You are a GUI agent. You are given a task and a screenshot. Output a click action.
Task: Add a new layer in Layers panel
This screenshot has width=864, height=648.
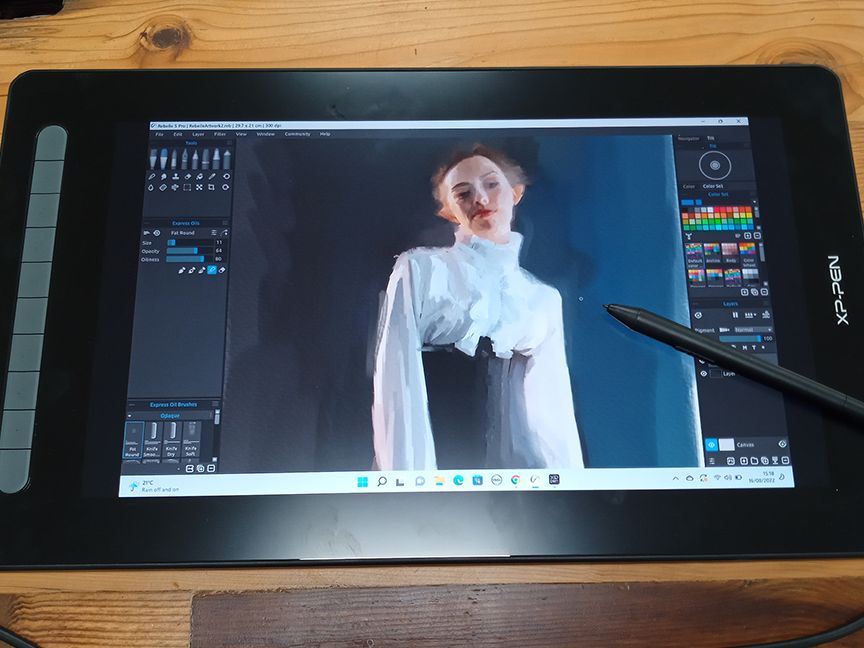(x=744, y=461)
